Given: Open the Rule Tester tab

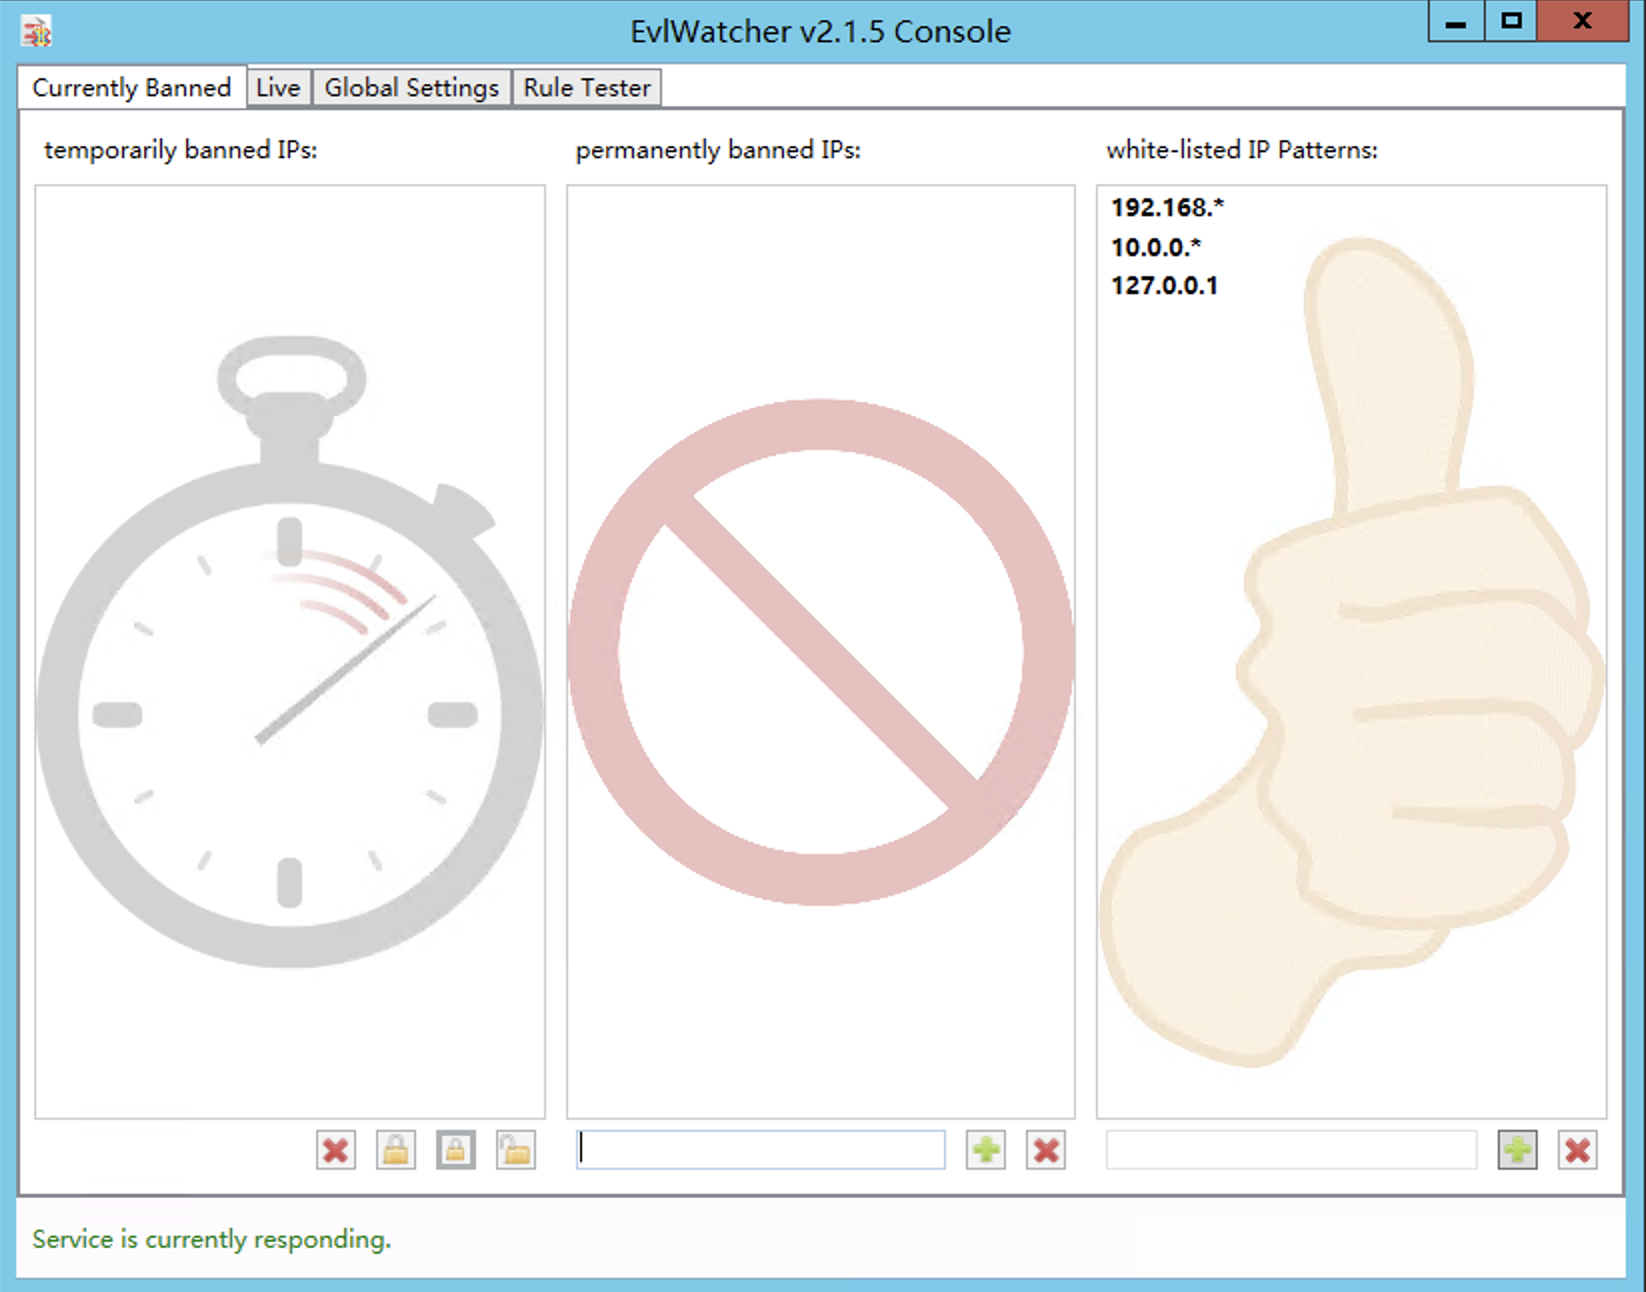Looking at the screenshot, I should click(x=587, y=88).
